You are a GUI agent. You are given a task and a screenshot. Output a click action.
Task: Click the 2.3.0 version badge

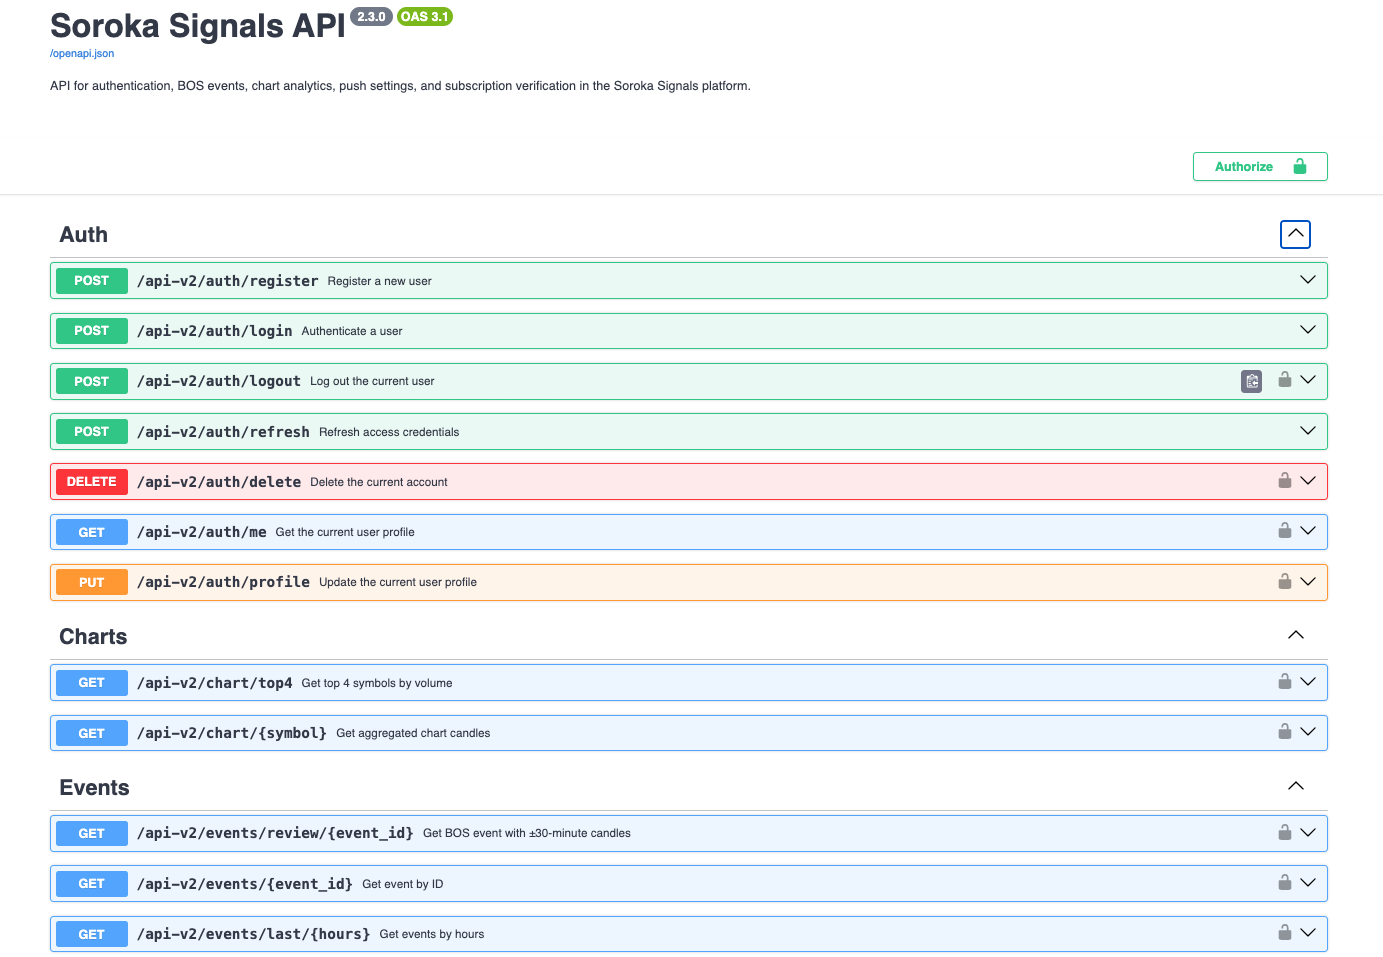pyautogui.click(x=371, y=17)
